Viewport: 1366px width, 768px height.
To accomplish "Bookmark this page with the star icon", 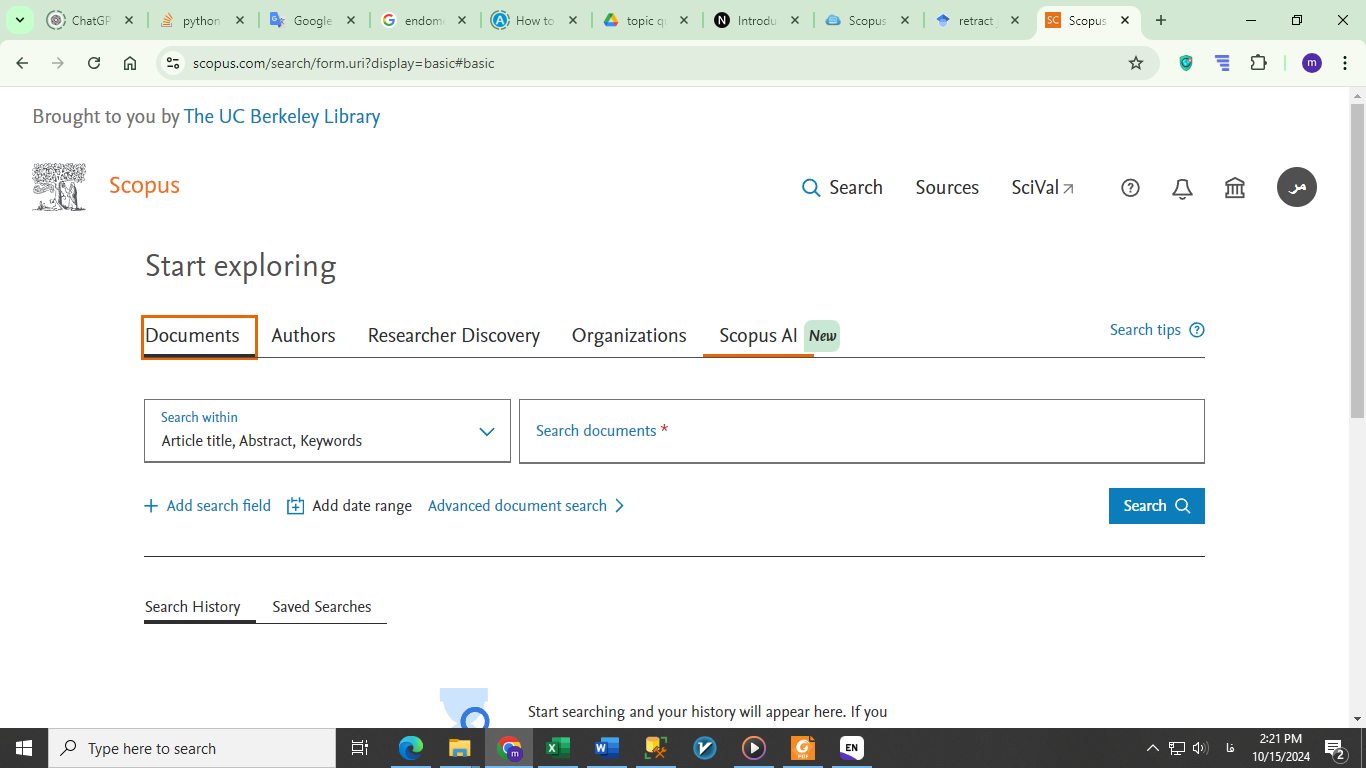I will tap(1136, 63).
